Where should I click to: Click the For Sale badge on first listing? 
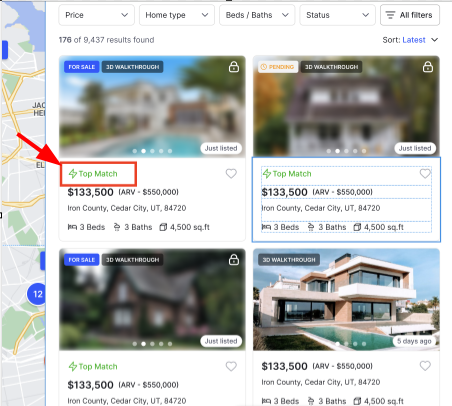pos(82,67)
